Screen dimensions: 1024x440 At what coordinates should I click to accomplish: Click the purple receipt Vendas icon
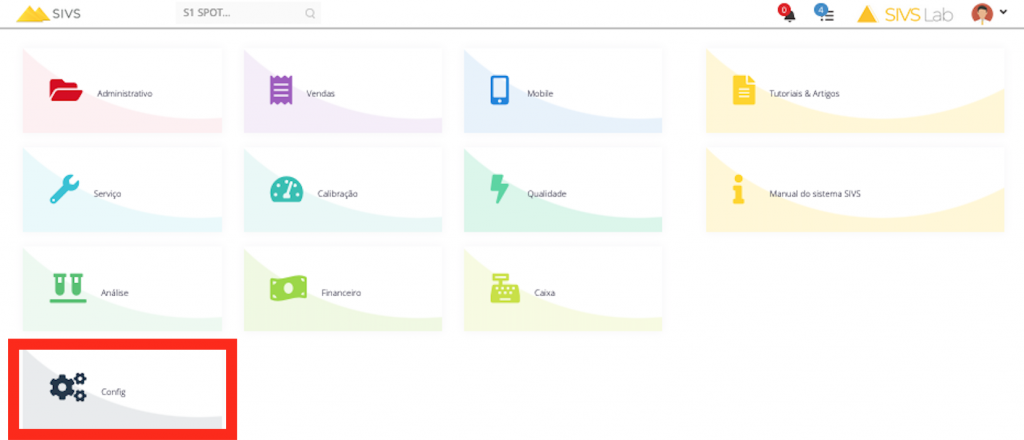281,90
